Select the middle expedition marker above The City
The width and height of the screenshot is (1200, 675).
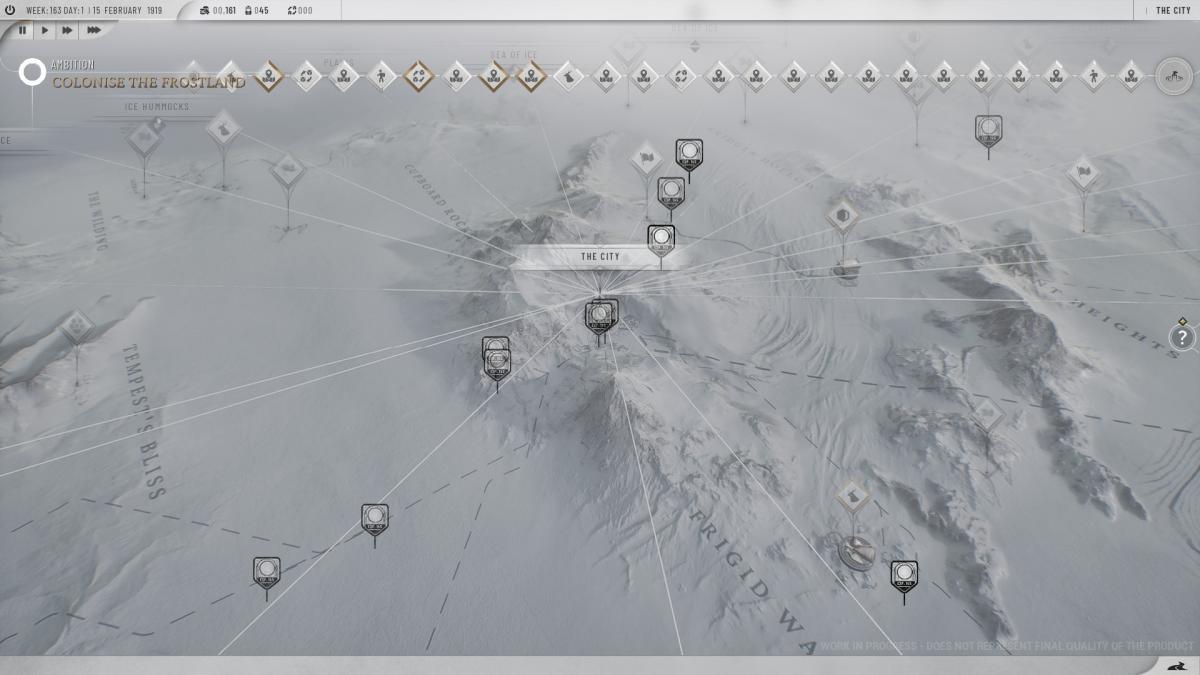tap(671, 195)
